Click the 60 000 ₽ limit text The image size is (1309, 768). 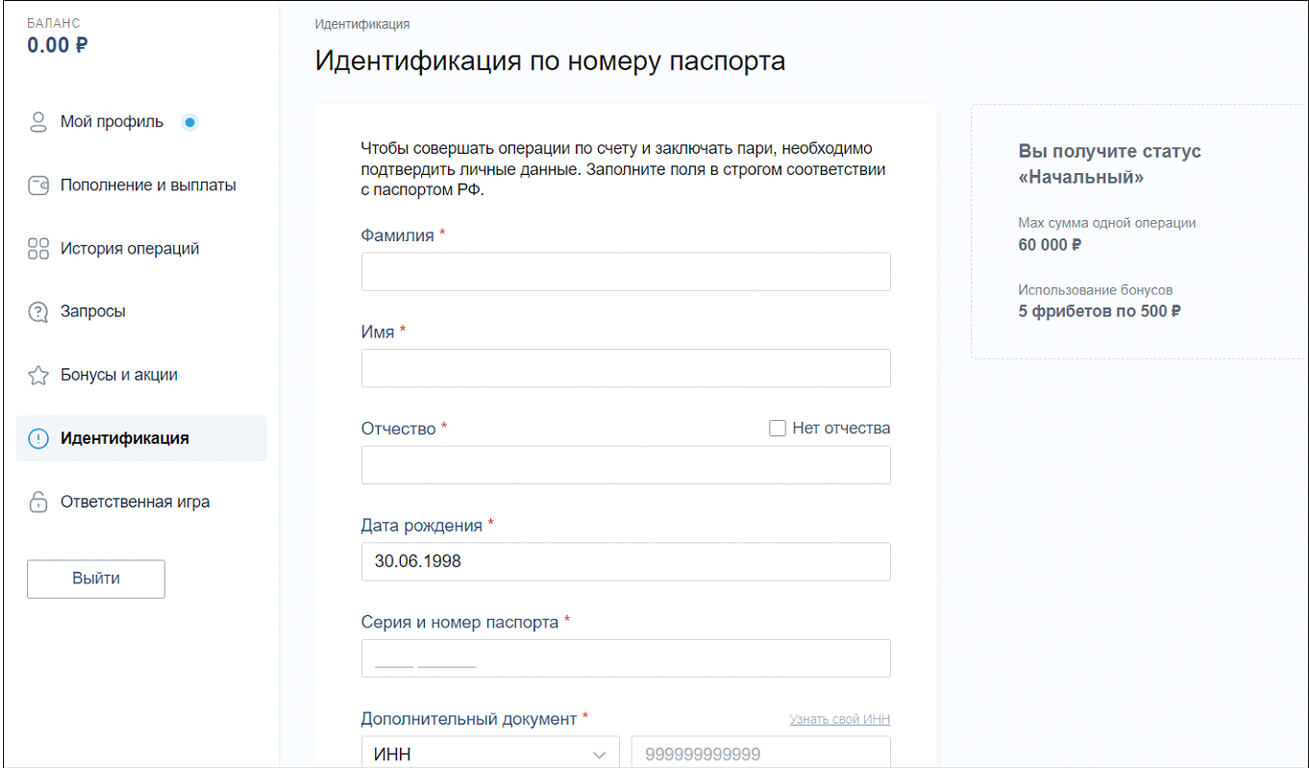(x=1050, y=244)
